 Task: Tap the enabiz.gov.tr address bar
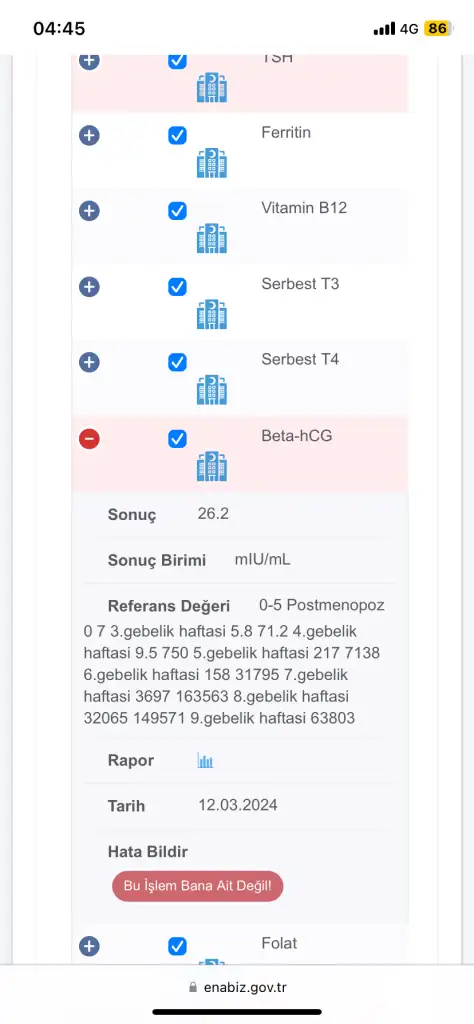tap(237, 987)
